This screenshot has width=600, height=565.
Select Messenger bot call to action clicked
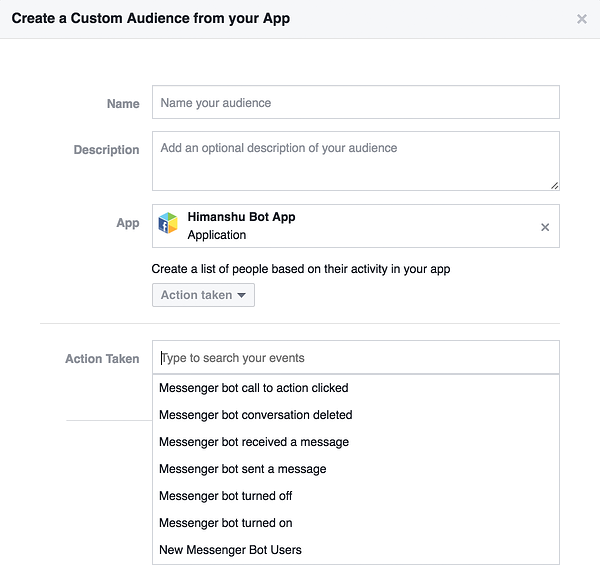(x=254, y=388)
